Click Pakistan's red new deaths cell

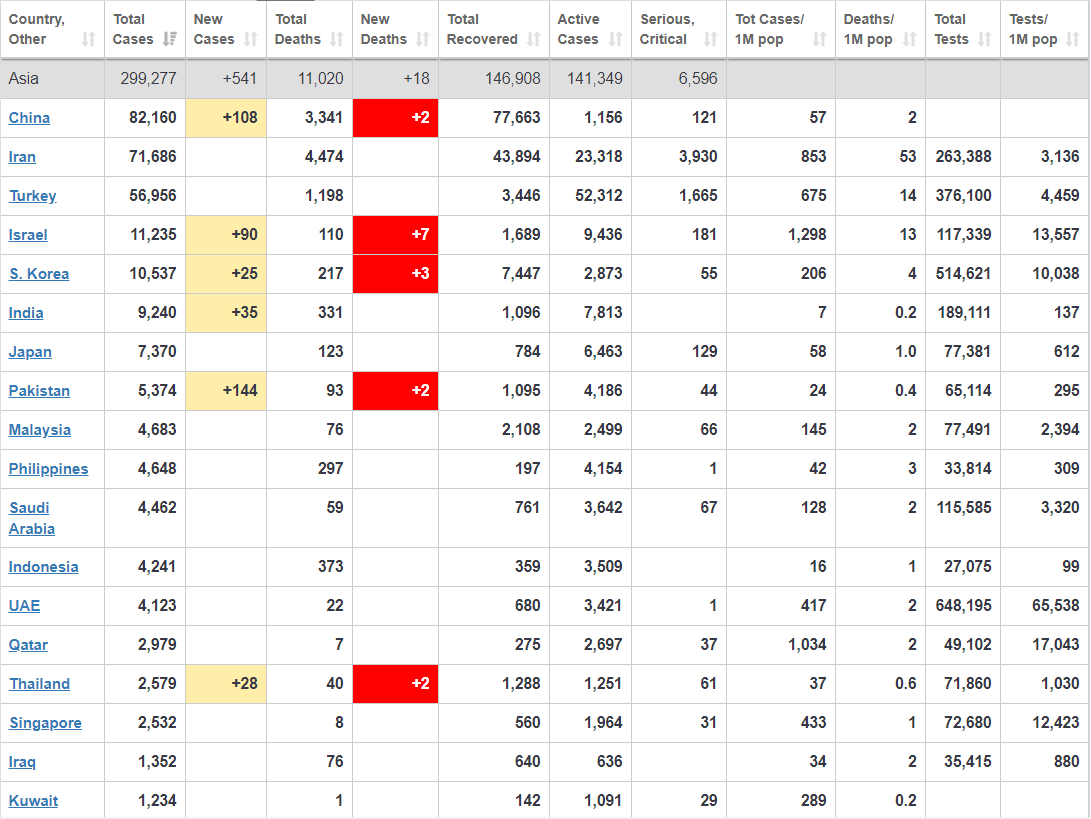(395, 391)
